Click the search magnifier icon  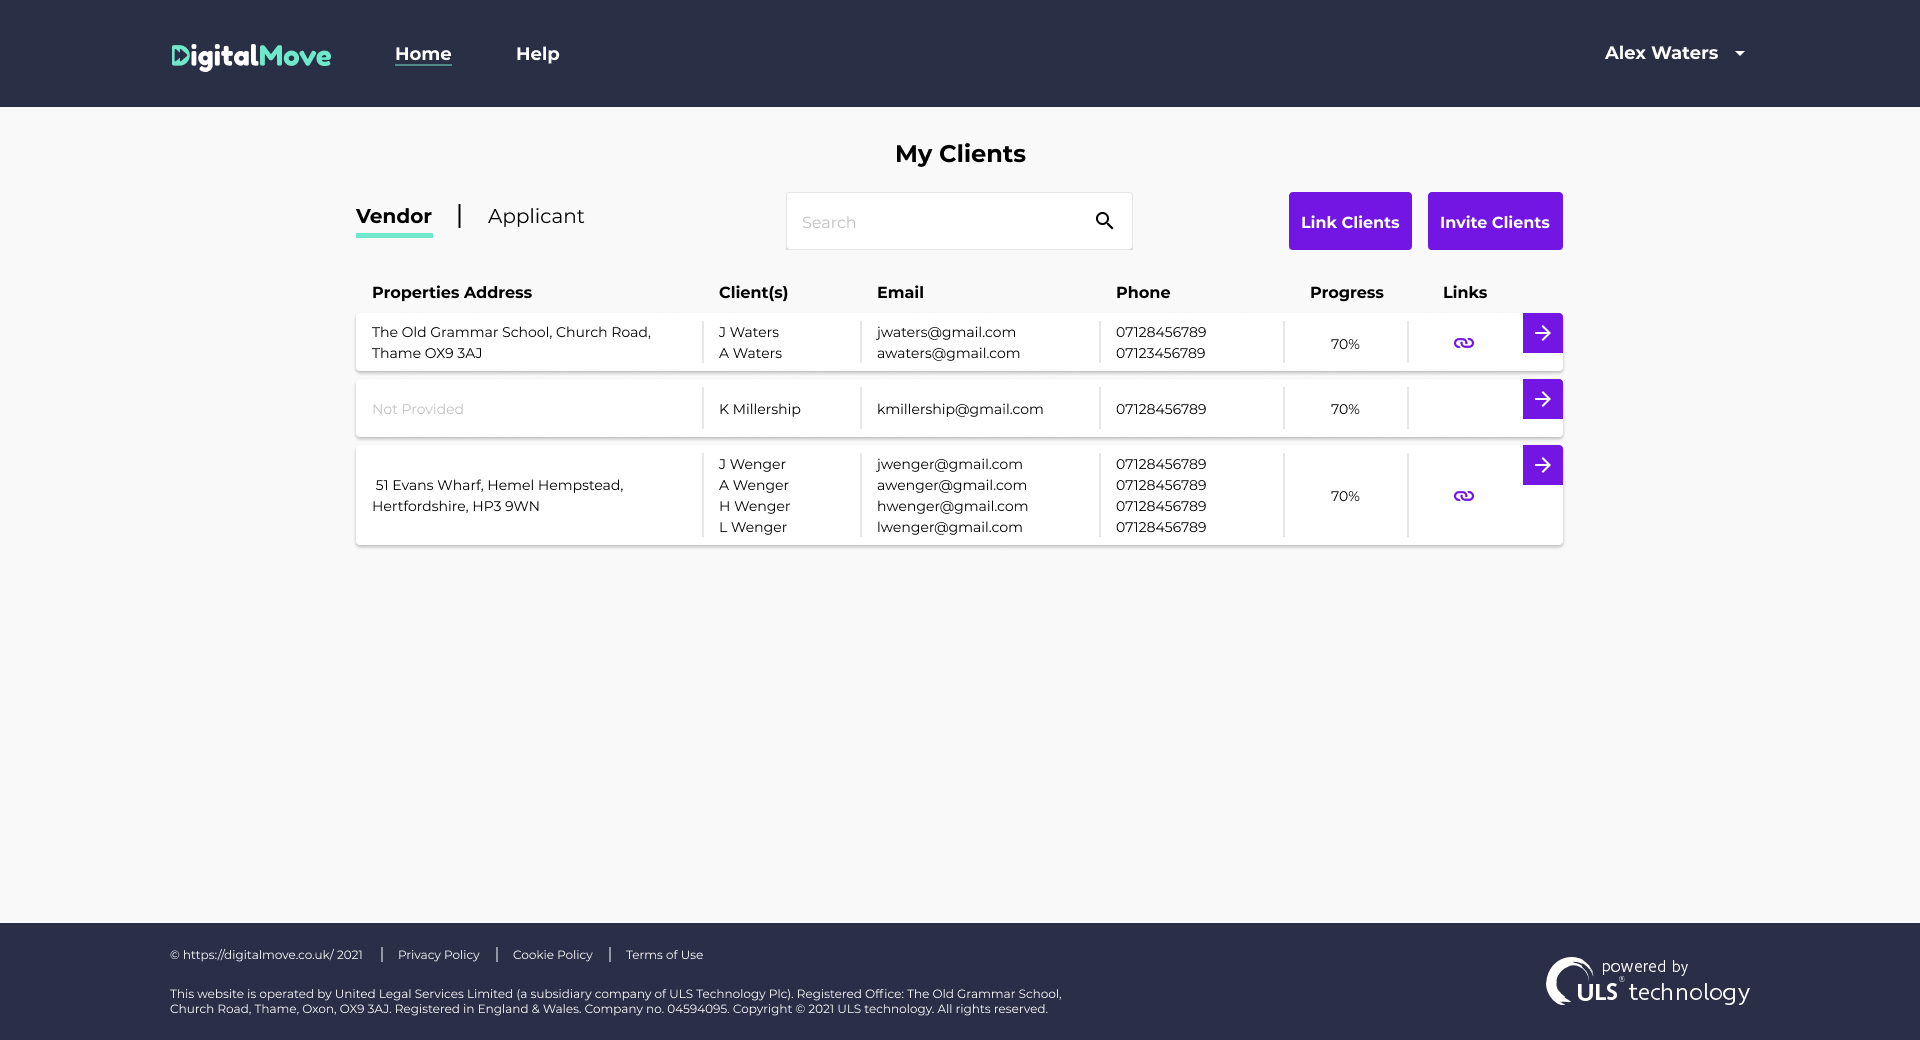[1104, 221]
